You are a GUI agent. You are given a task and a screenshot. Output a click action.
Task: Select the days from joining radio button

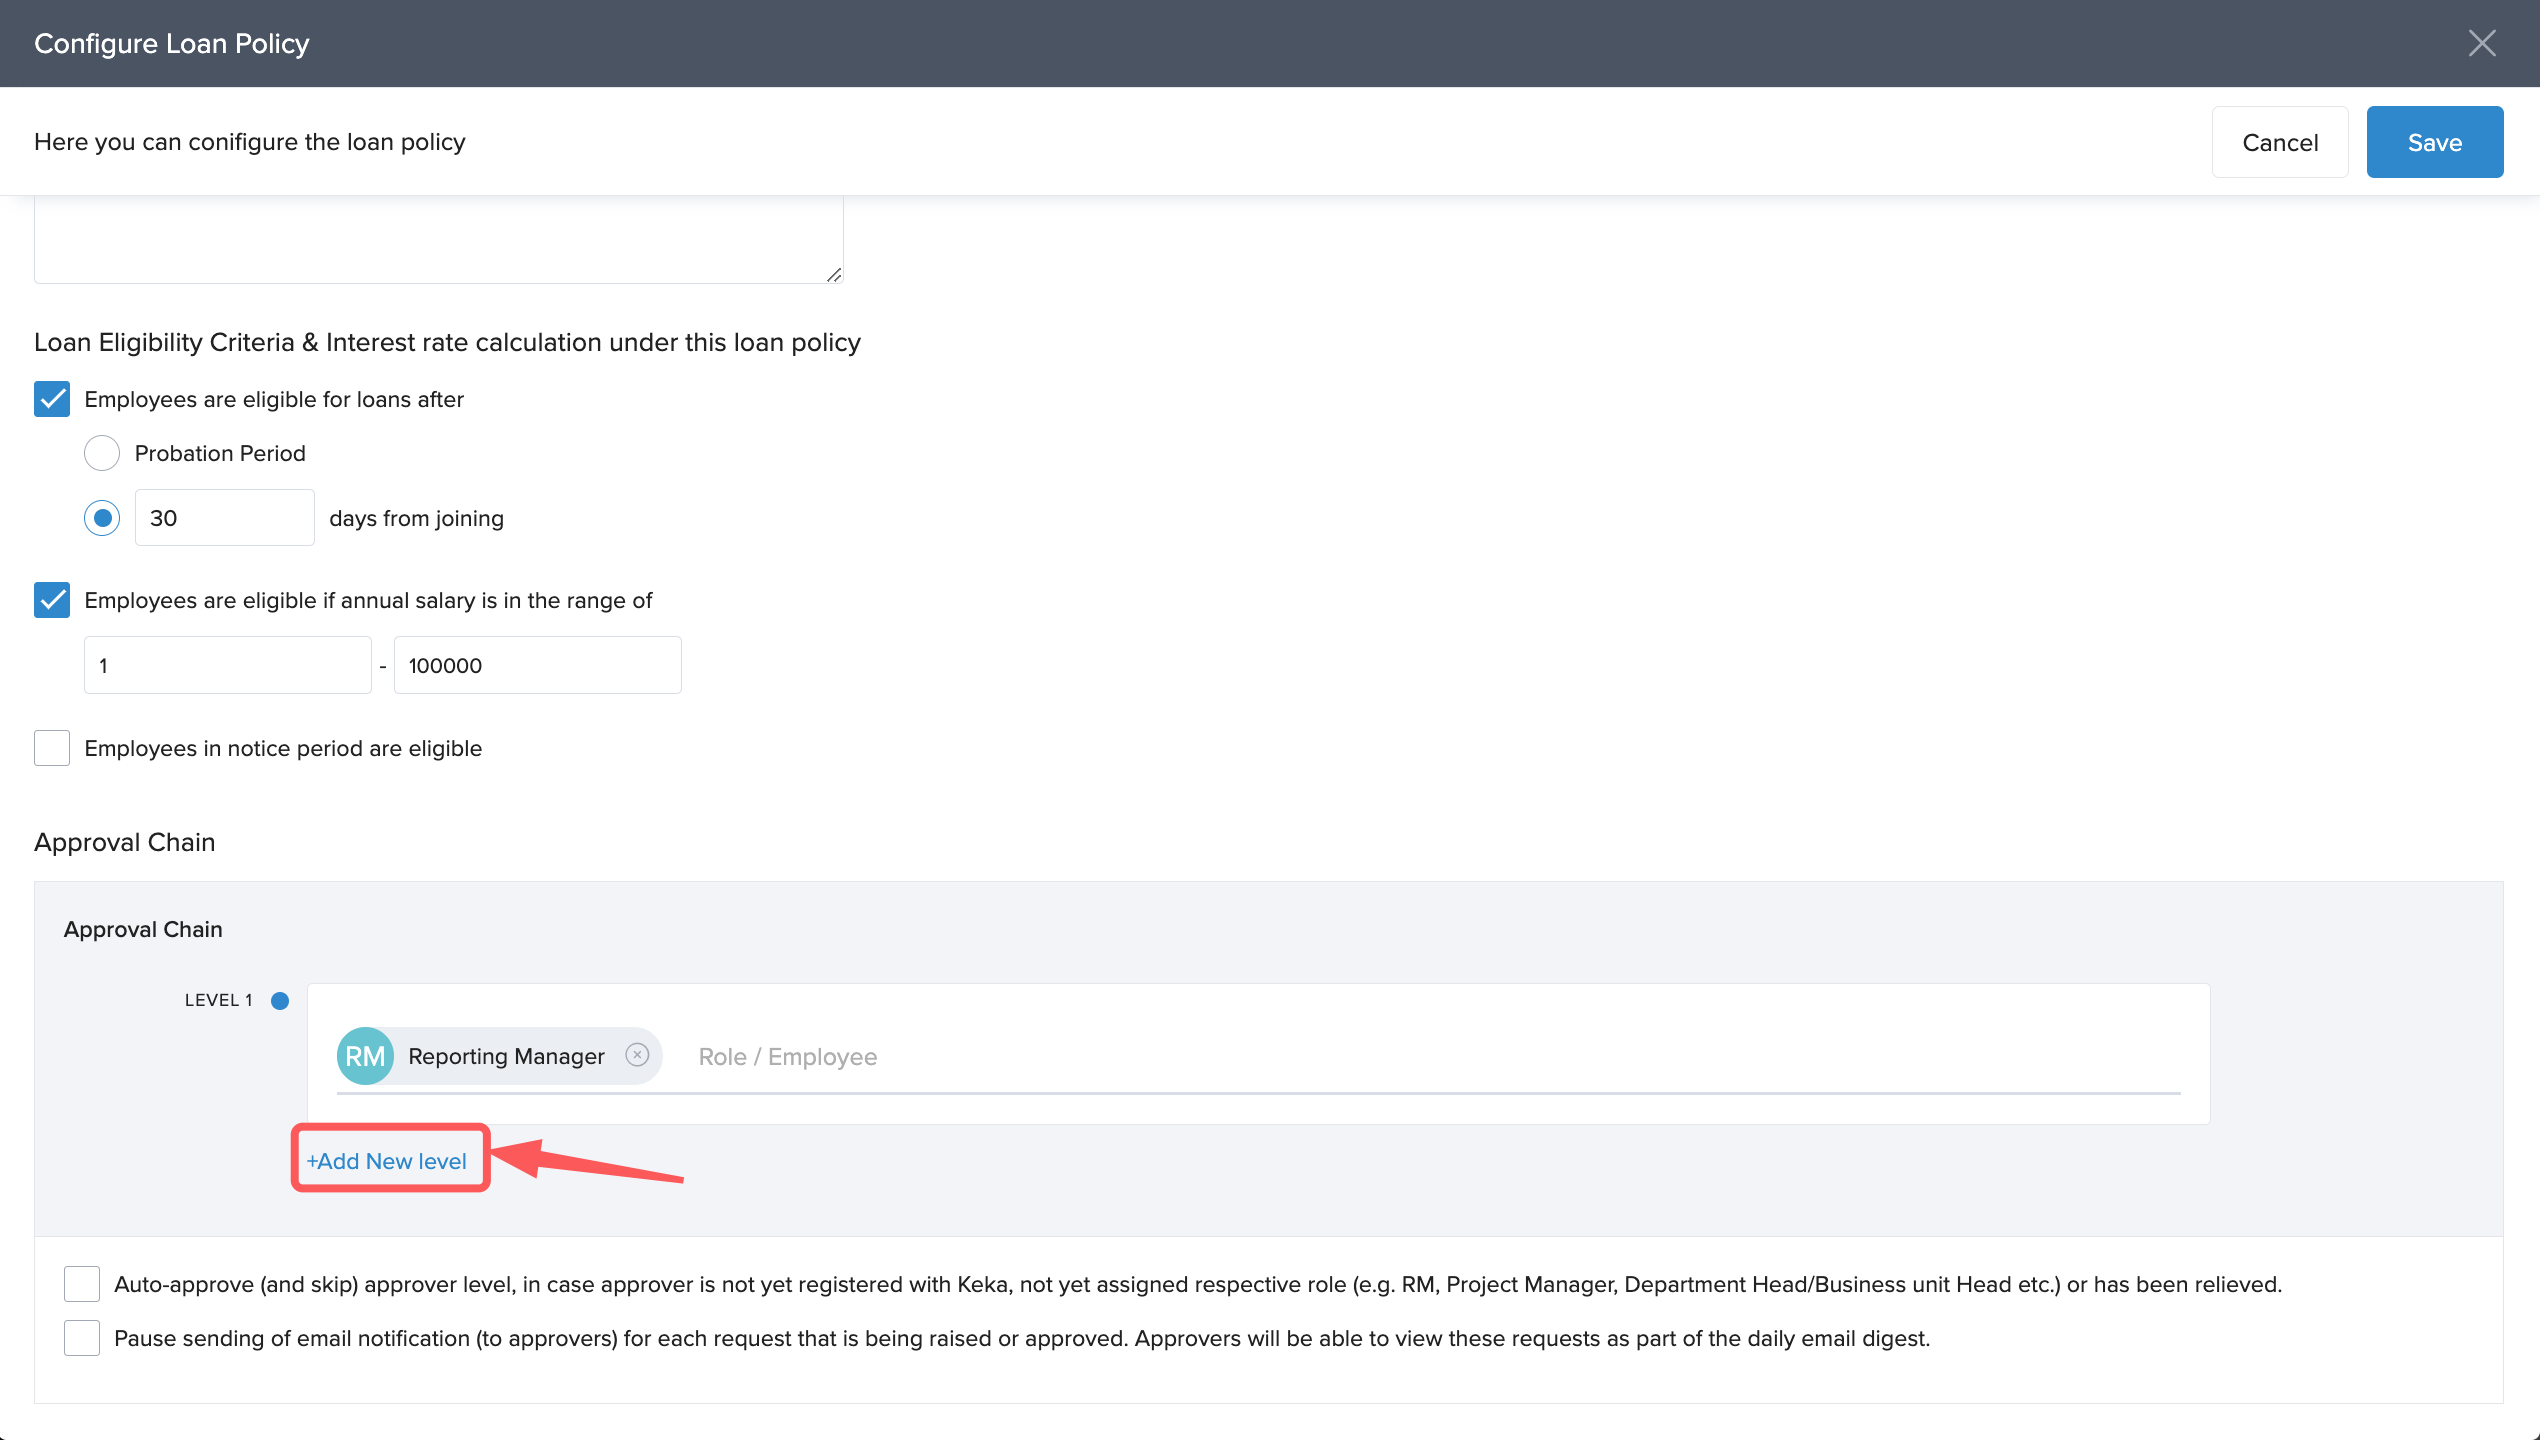coord(102,518)
